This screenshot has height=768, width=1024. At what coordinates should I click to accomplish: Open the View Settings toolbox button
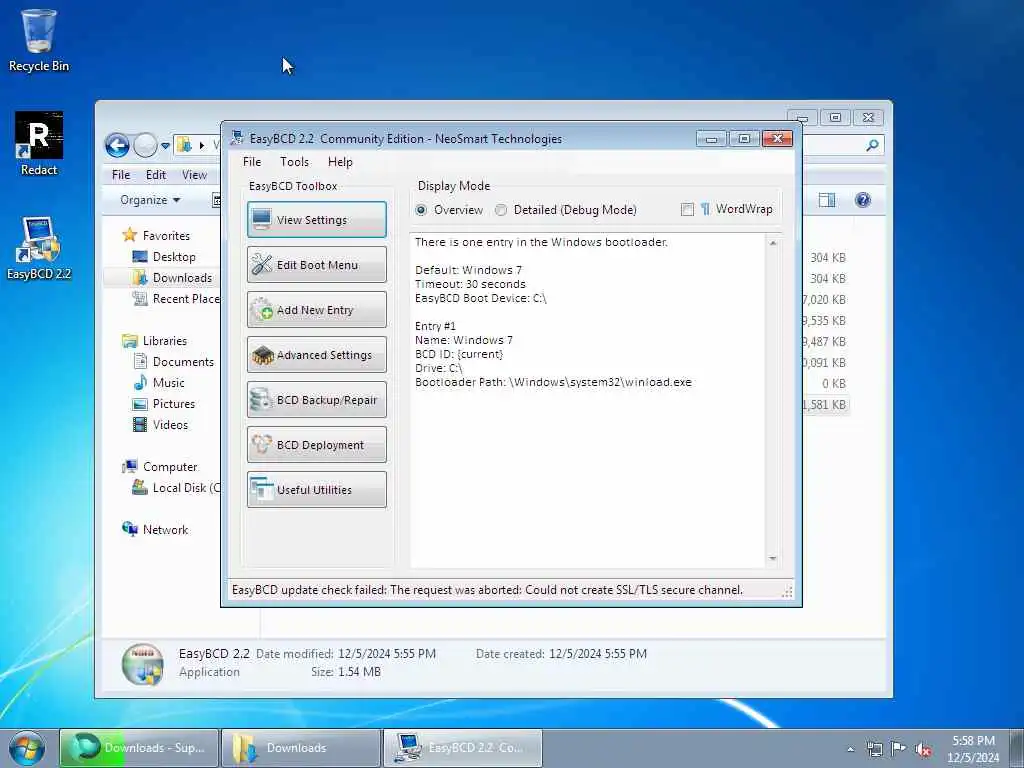[x=317, y=219]
